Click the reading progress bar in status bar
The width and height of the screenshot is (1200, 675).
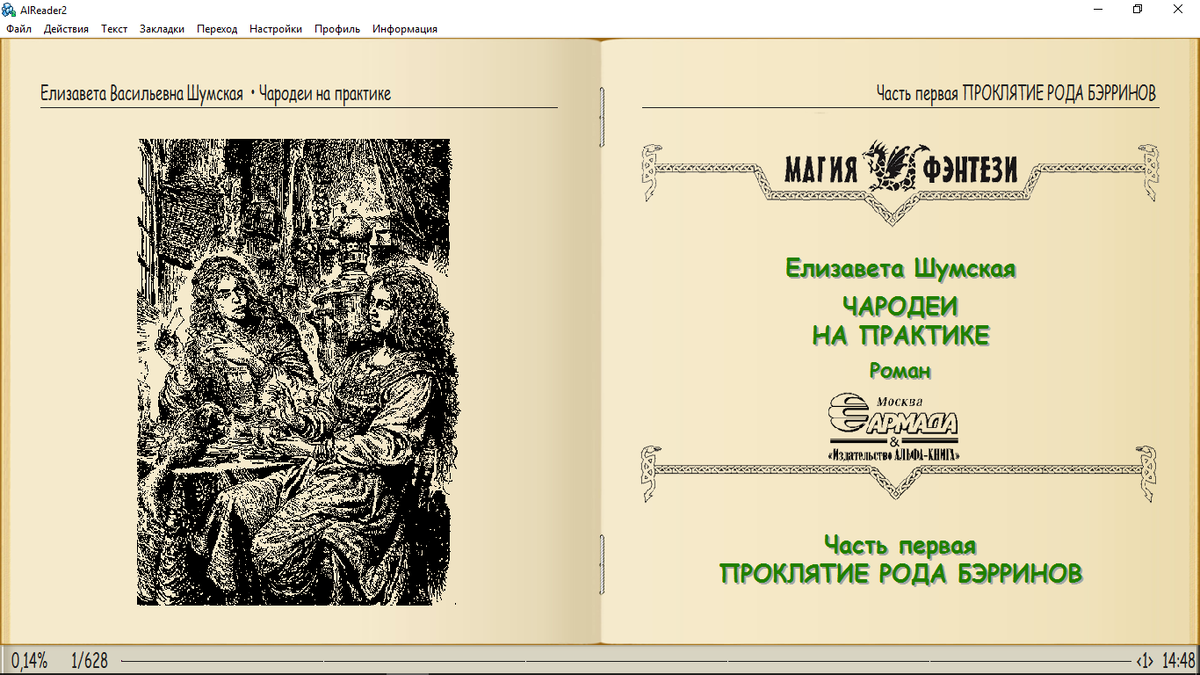(x=624, y=661)
